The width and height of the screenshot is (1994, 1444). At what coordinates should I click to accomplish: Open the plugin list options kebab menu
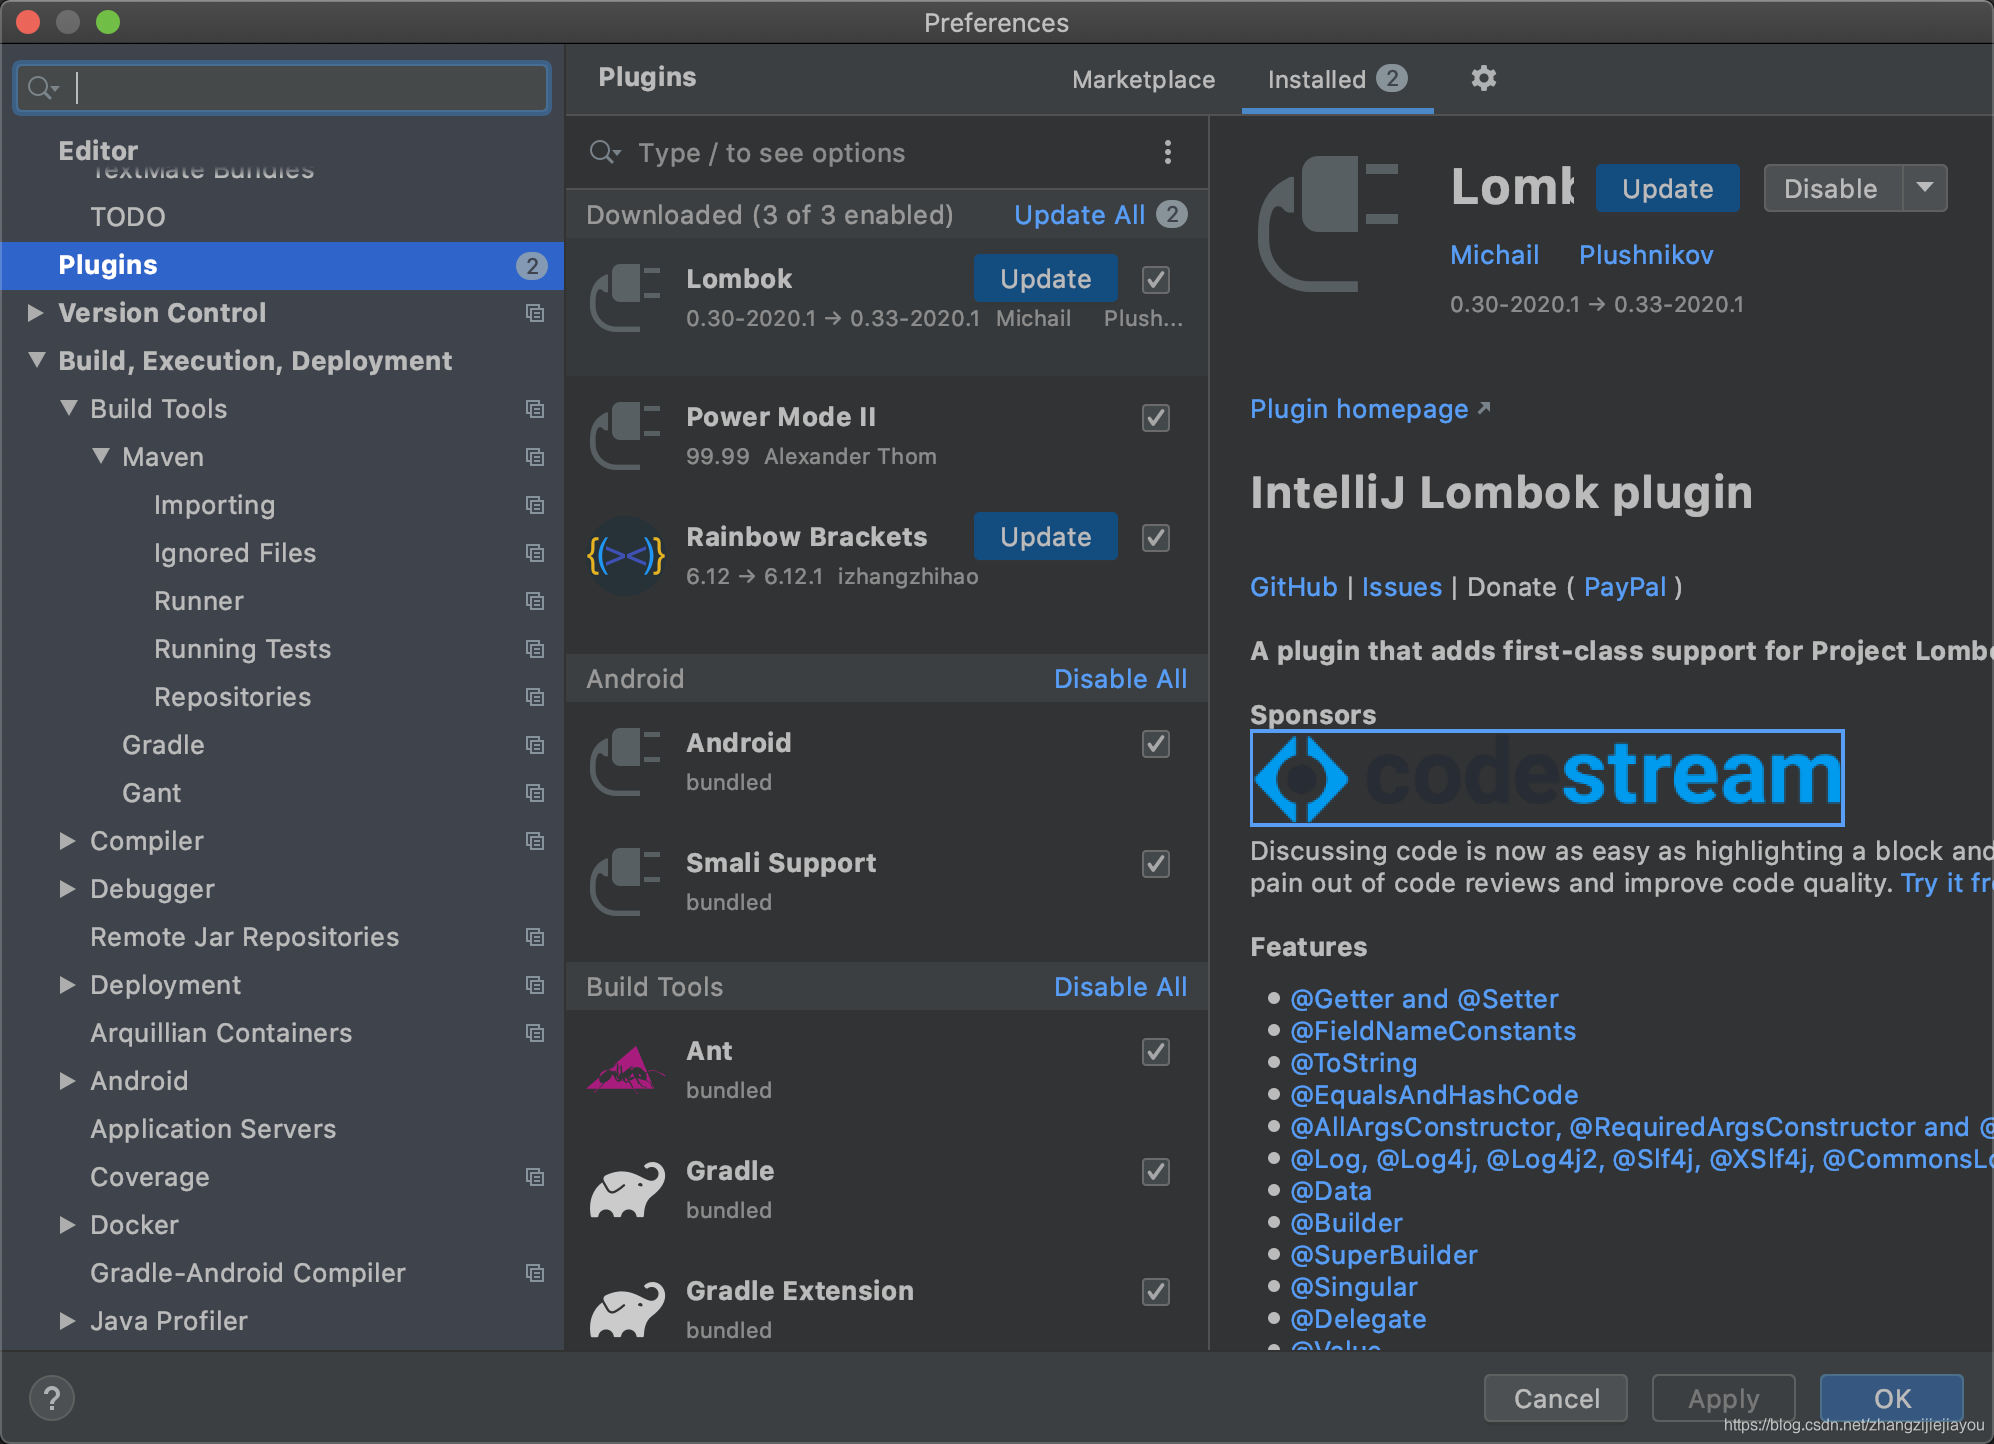(1167, 152)
